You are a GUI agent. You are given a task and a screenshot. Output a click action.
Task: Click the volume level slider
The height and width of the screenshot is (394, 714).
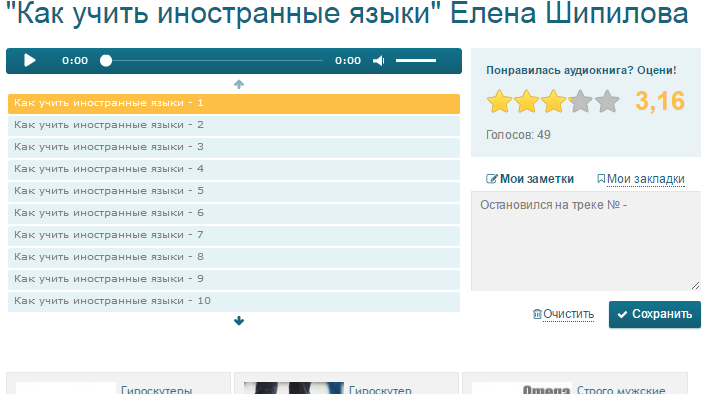(x=416, y=61)
